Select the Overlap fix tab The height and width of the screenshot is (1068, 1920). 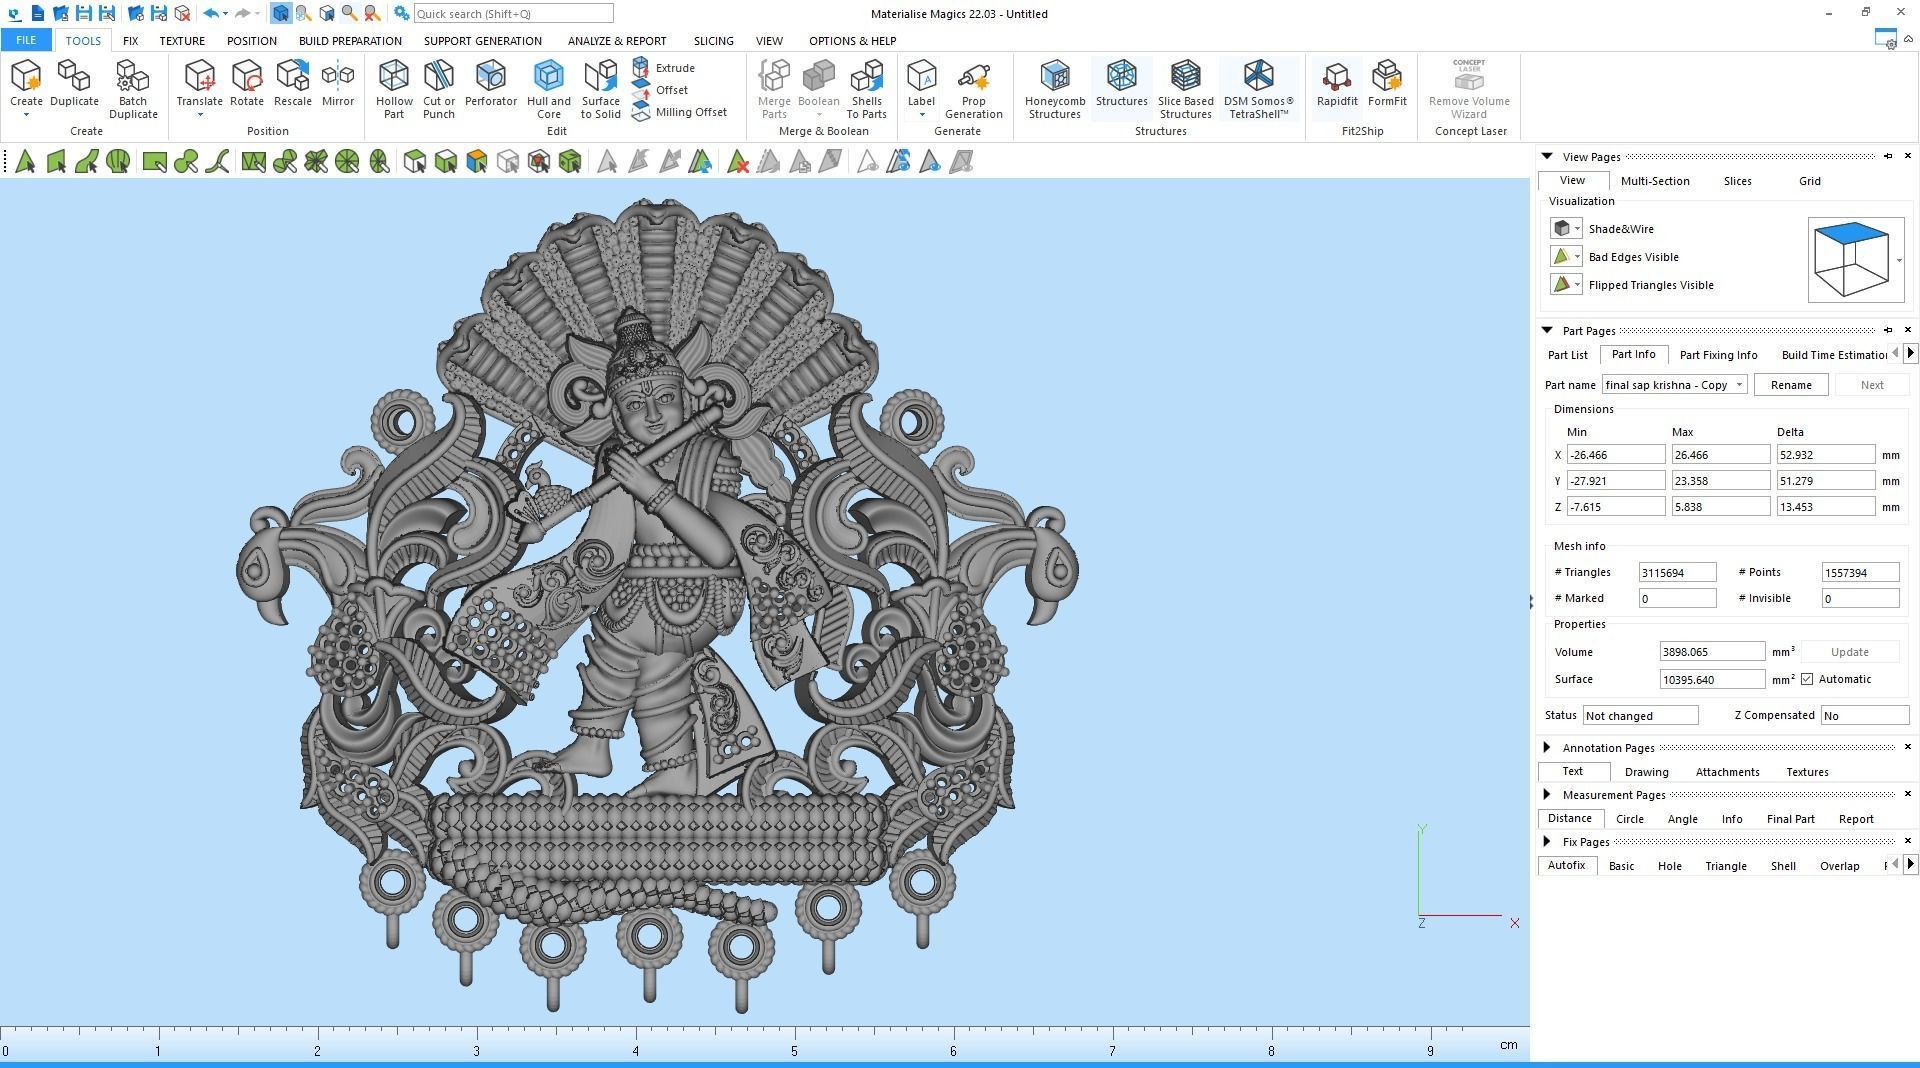pyautogui.click(x=1838, y=866)
